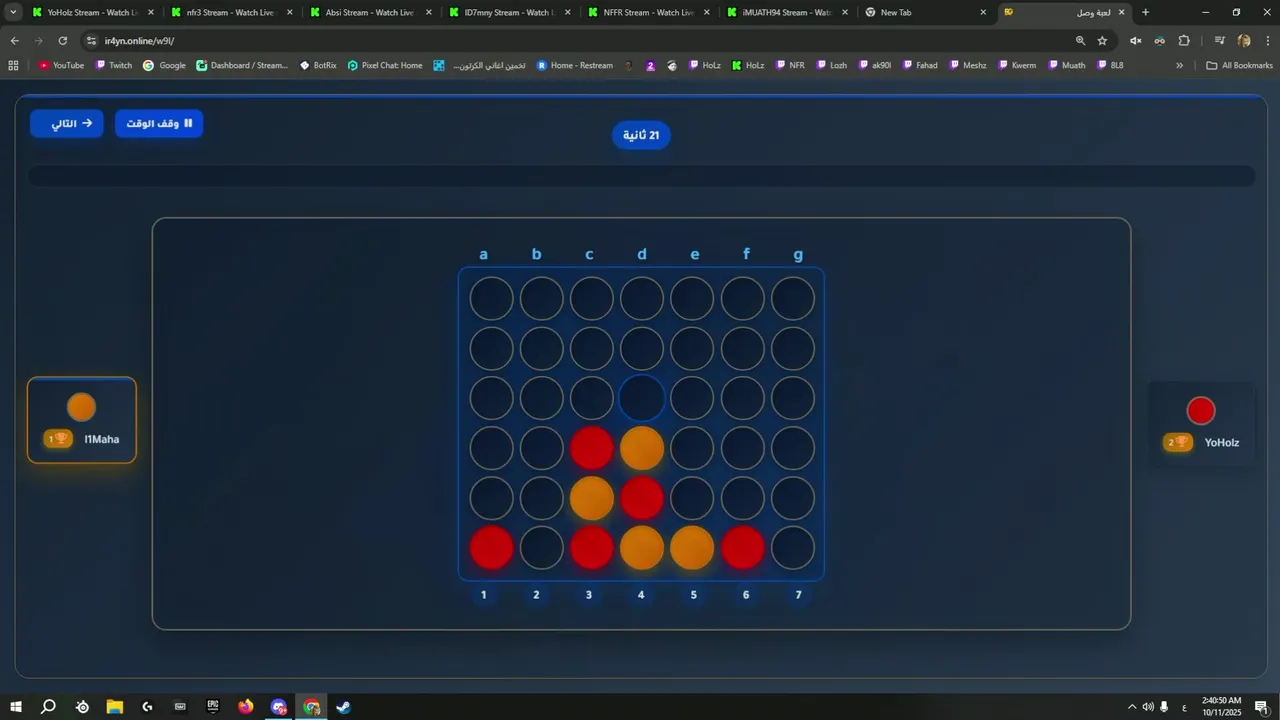Click the التالي next button
The width and height of the screenshot is (1280, 720).
[x=66, y=123]
